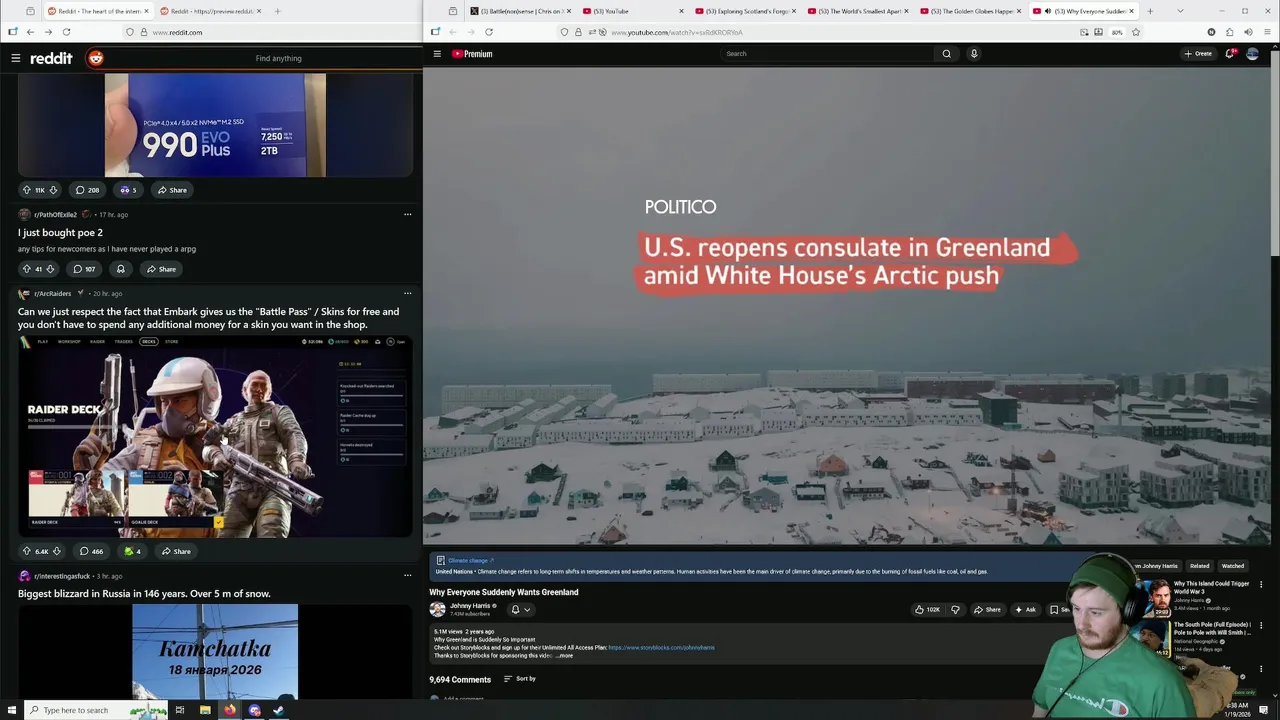Open new tab in Reddit browser window

pos(277,11)
